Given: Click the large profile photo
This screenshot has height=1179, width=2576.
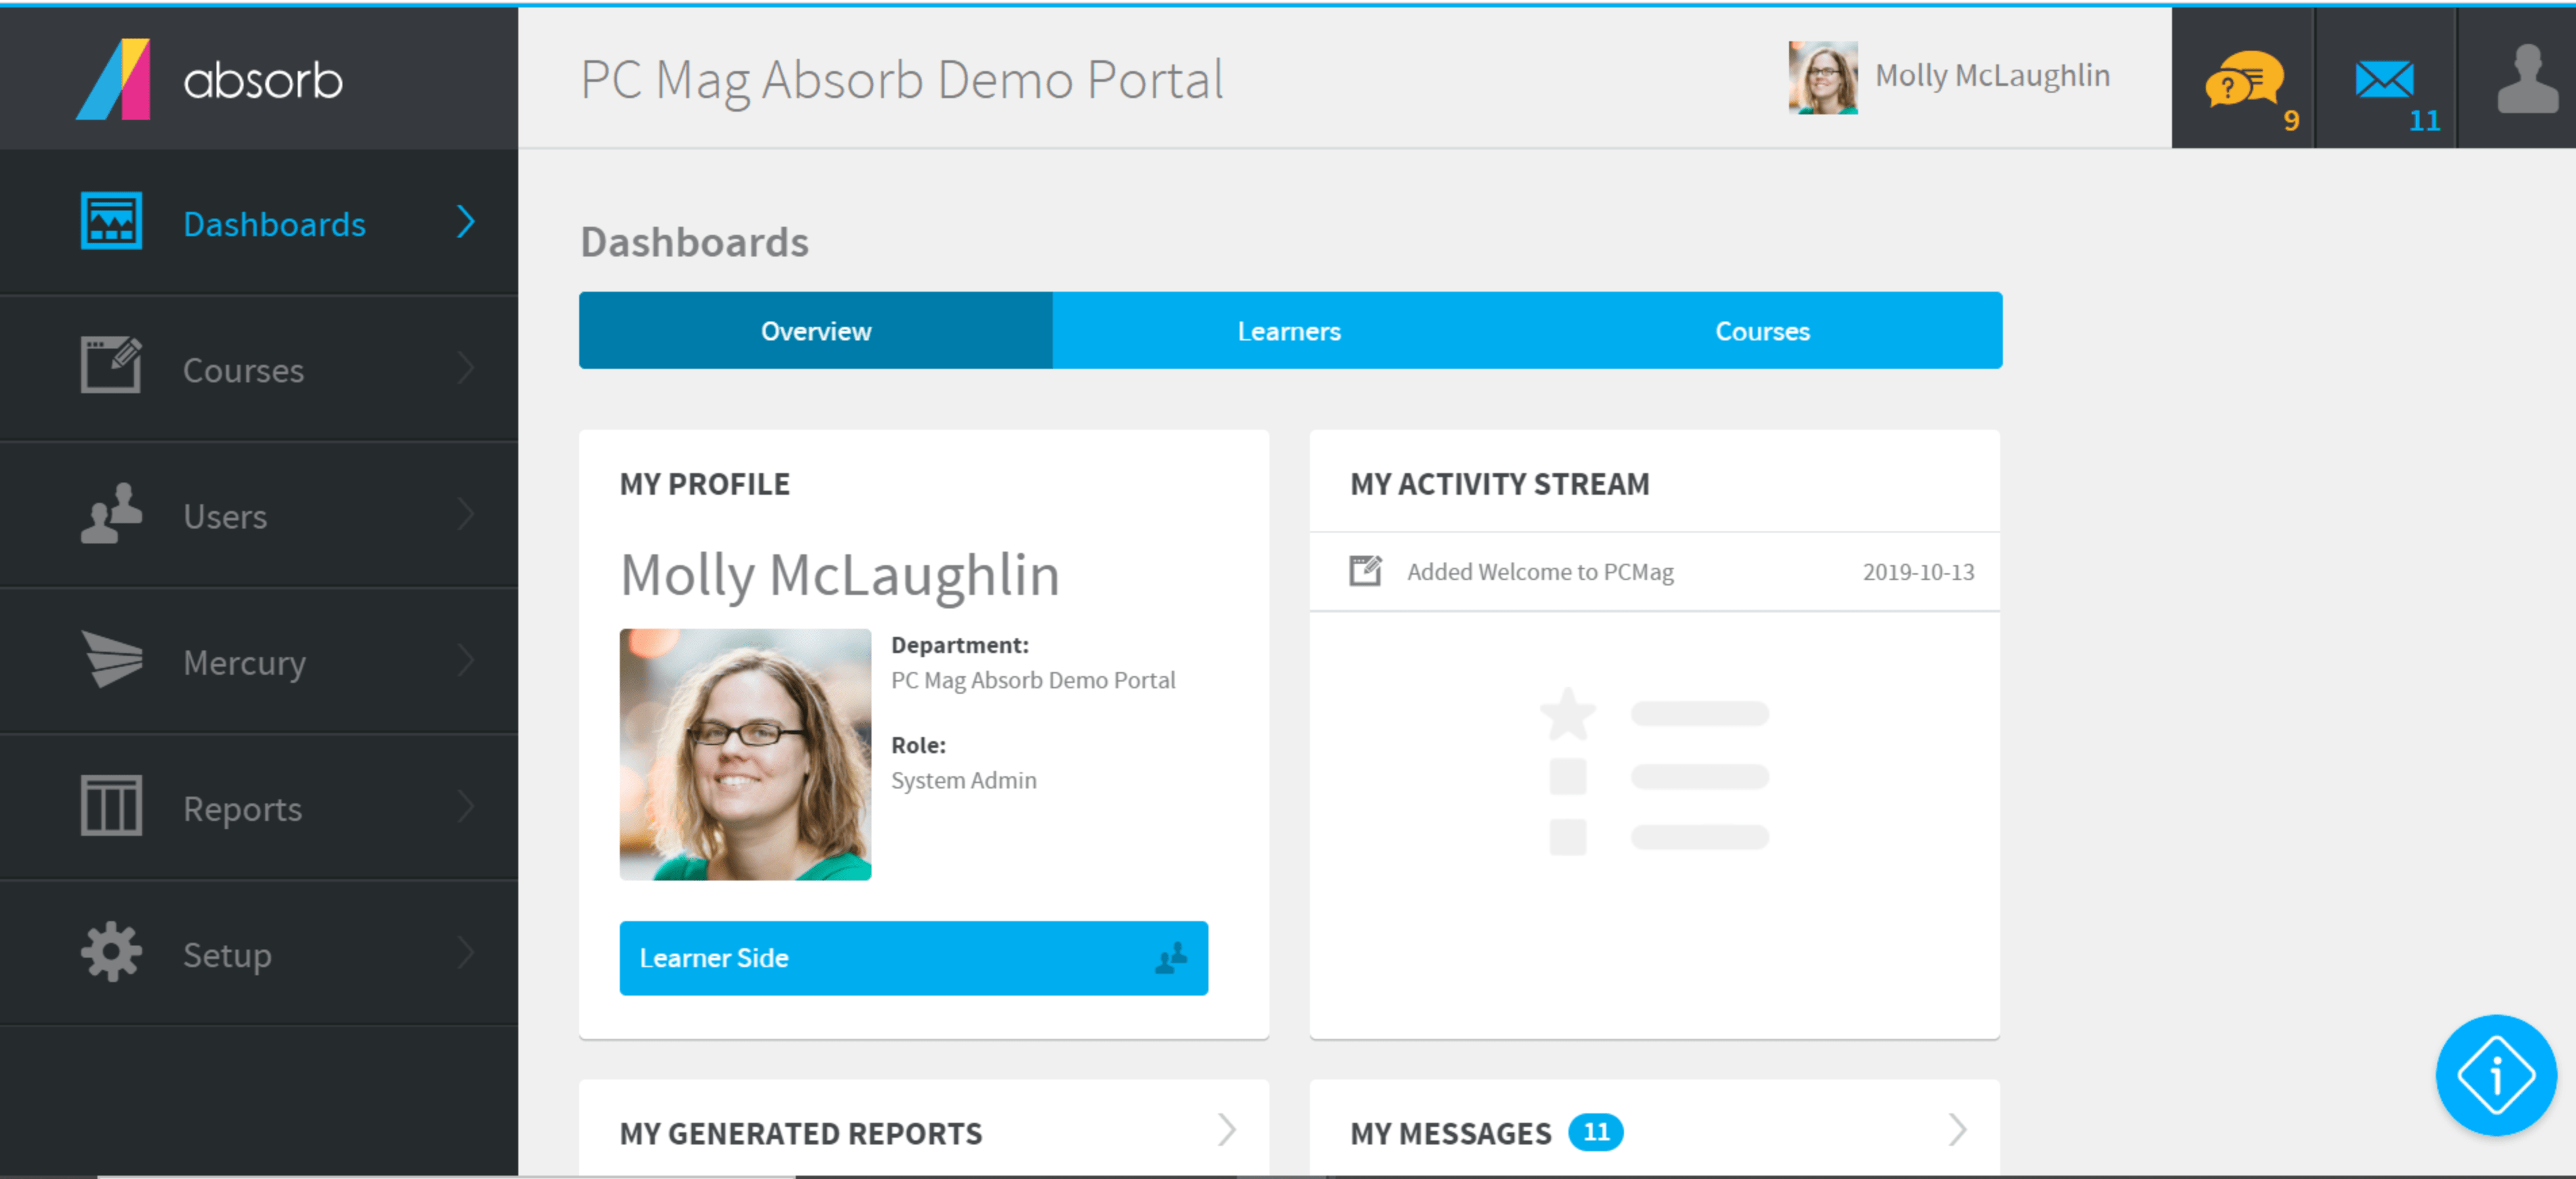Looking at the screenshot, I should pos(745,755).
